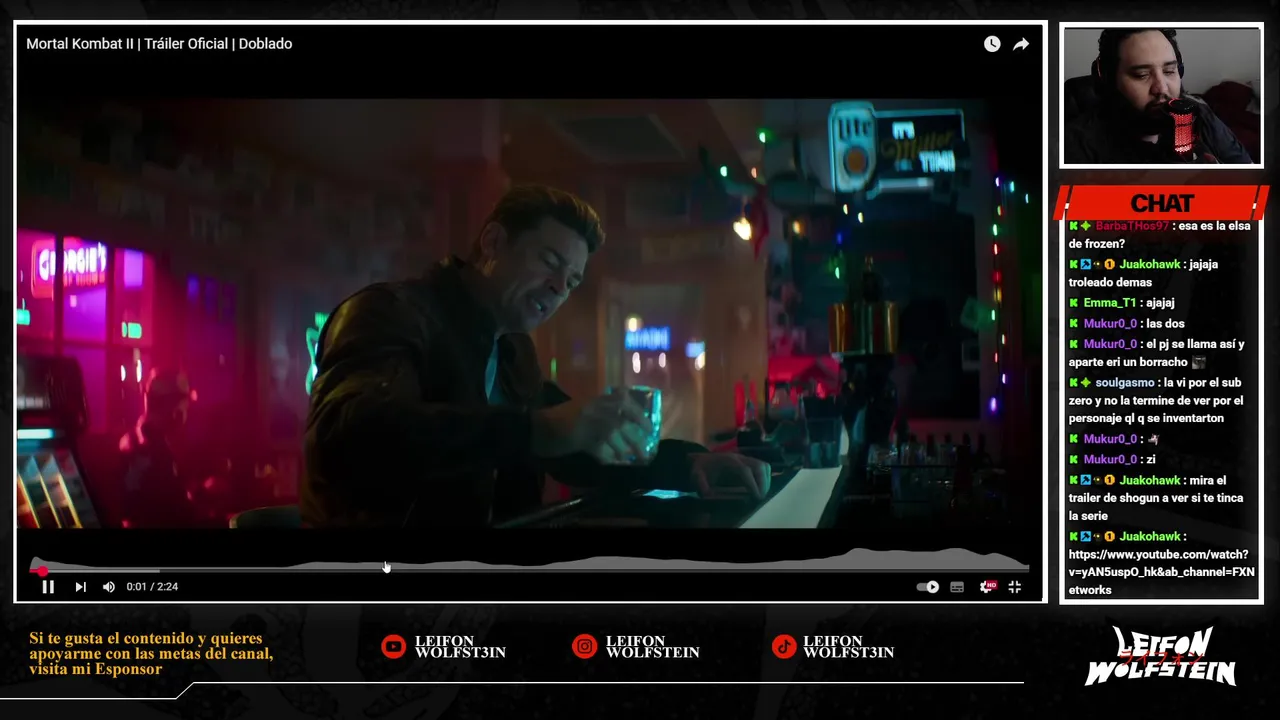Open video title 'Mortal Kombat II | Tráiler Oficial'
Image resolution: width=1280 pixels, height=720 pixels.
point(159,44)
